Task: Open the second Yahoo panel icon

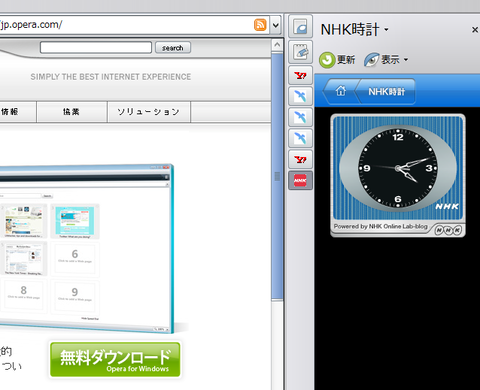Action: (300, 159)
